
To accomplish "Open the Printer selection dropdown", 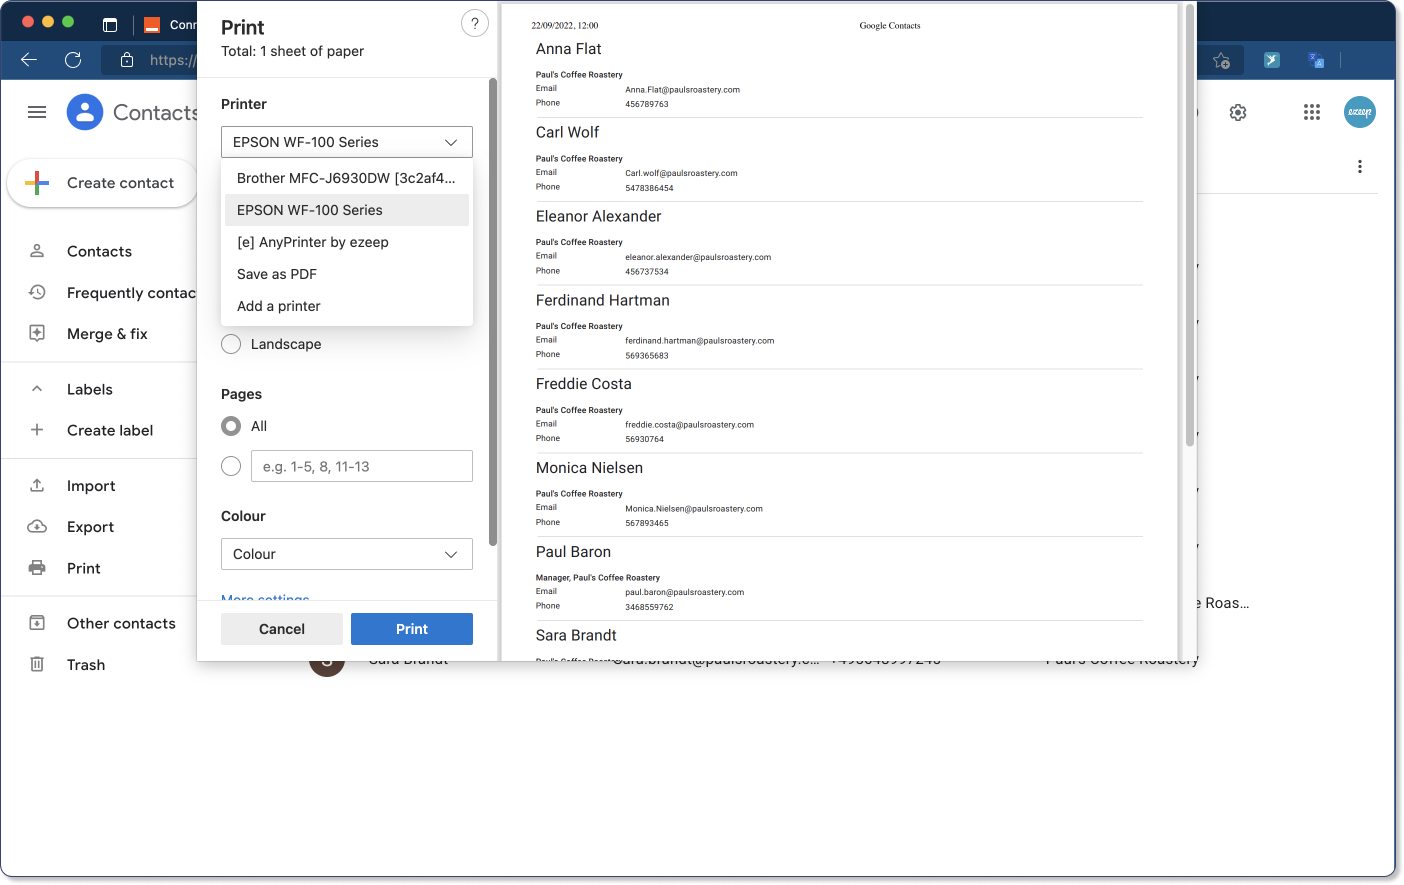I will click(346, 141).
